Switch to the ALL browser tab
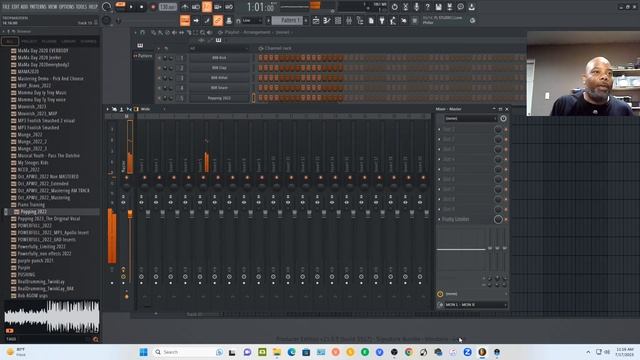Image resolution: width=640 pixels, height=360 pixels. 10,41
